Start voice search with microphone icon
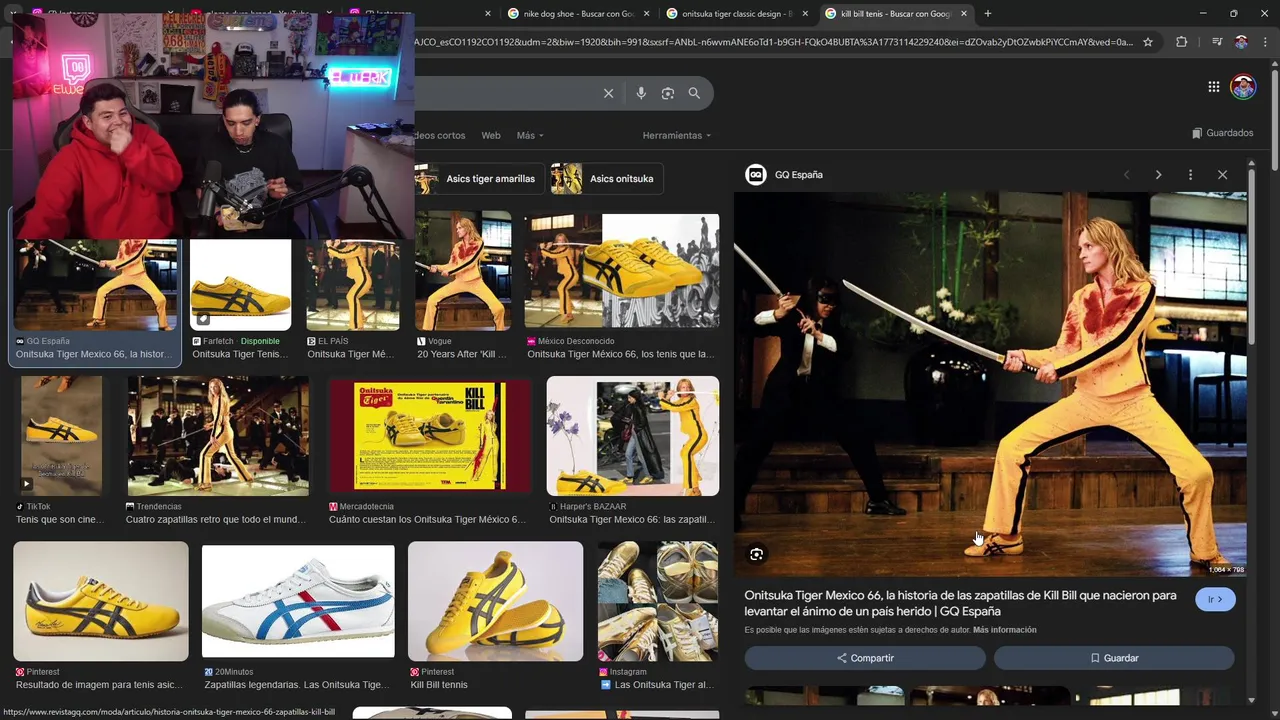1280x720 pixels. click(641, 93)
